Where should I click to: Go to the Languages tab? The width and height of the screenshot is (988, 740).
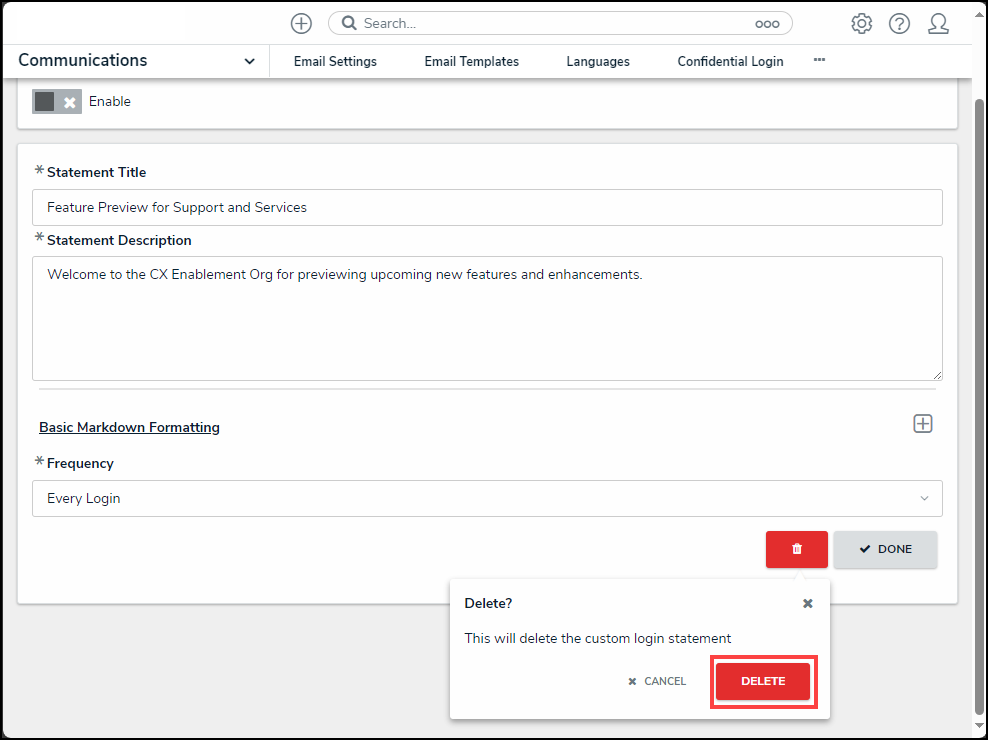(x=598, y=62)
